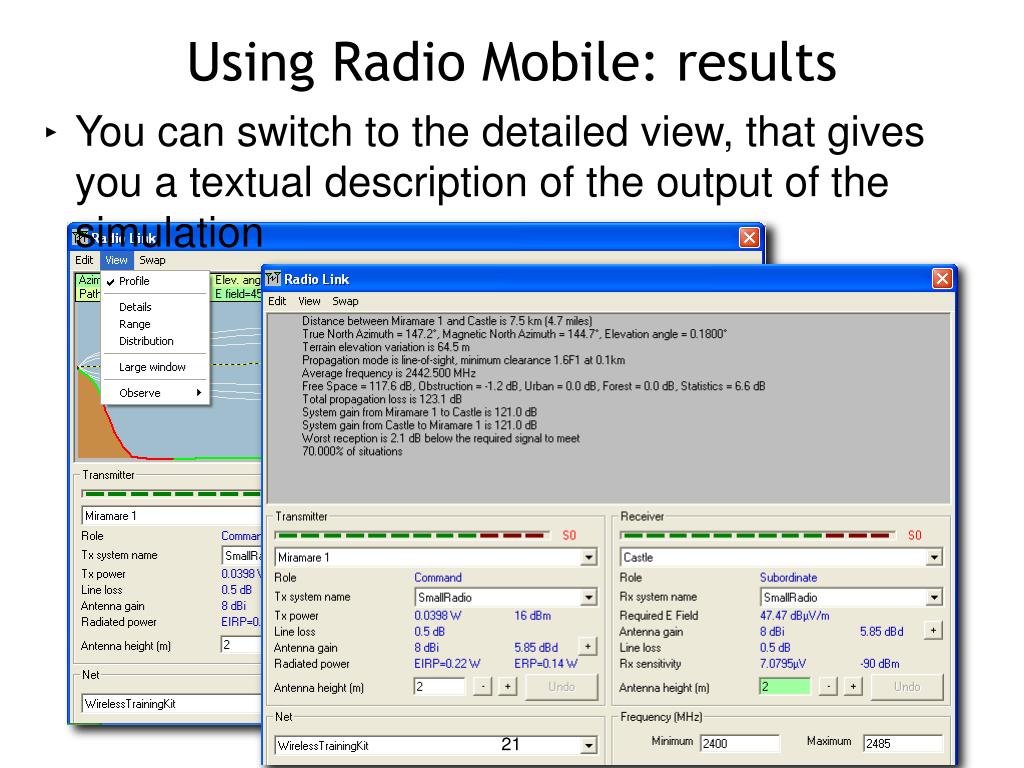
Task: Click Minimum frequency field showing 2400
Action: (x=740, y=743)
